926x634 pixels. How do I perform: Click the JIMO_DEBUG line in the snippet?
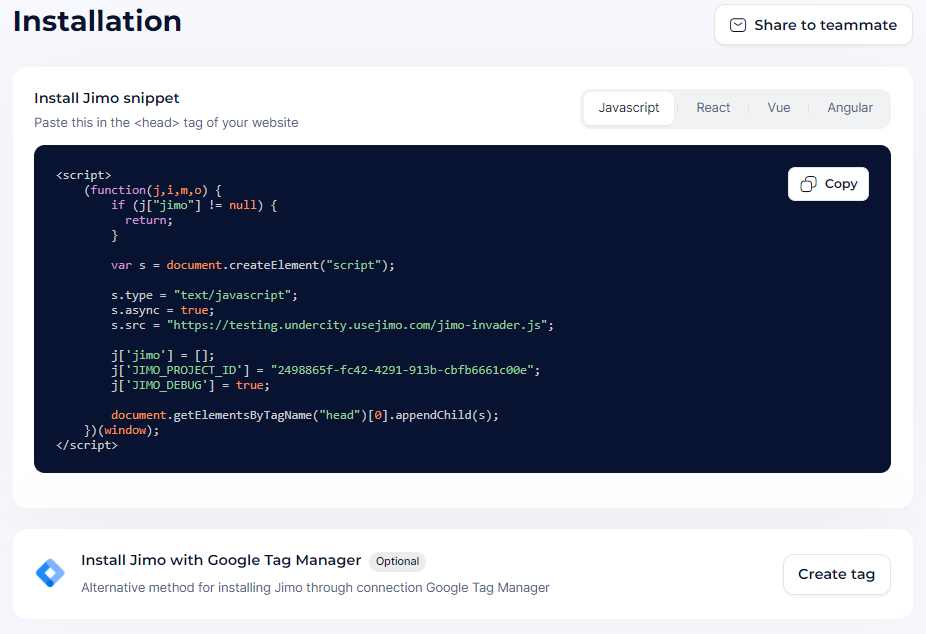point(189,385)
